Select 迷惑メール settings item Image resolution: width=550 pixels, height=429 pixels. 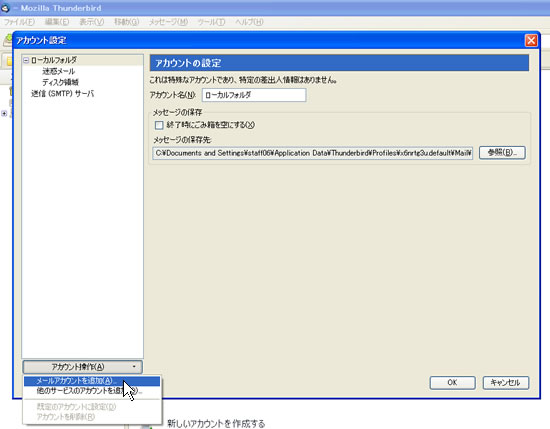(59, 71)
